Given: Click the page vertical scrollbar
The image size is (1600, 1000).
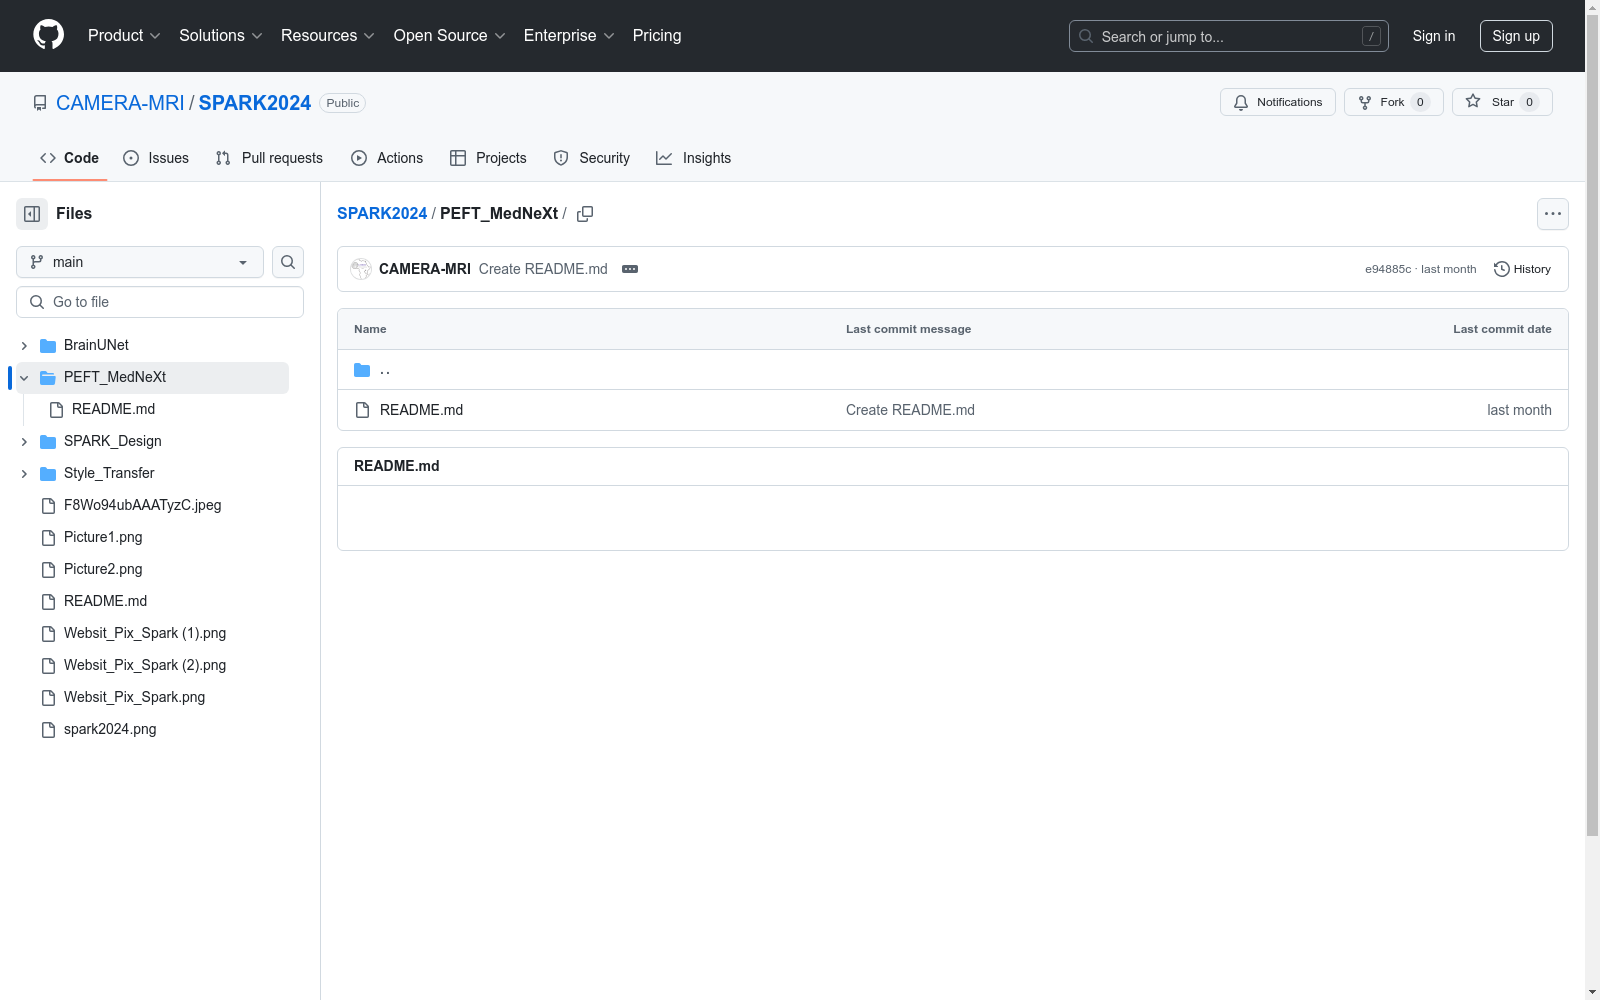Looking at the screenshot, I should 1592,427.
